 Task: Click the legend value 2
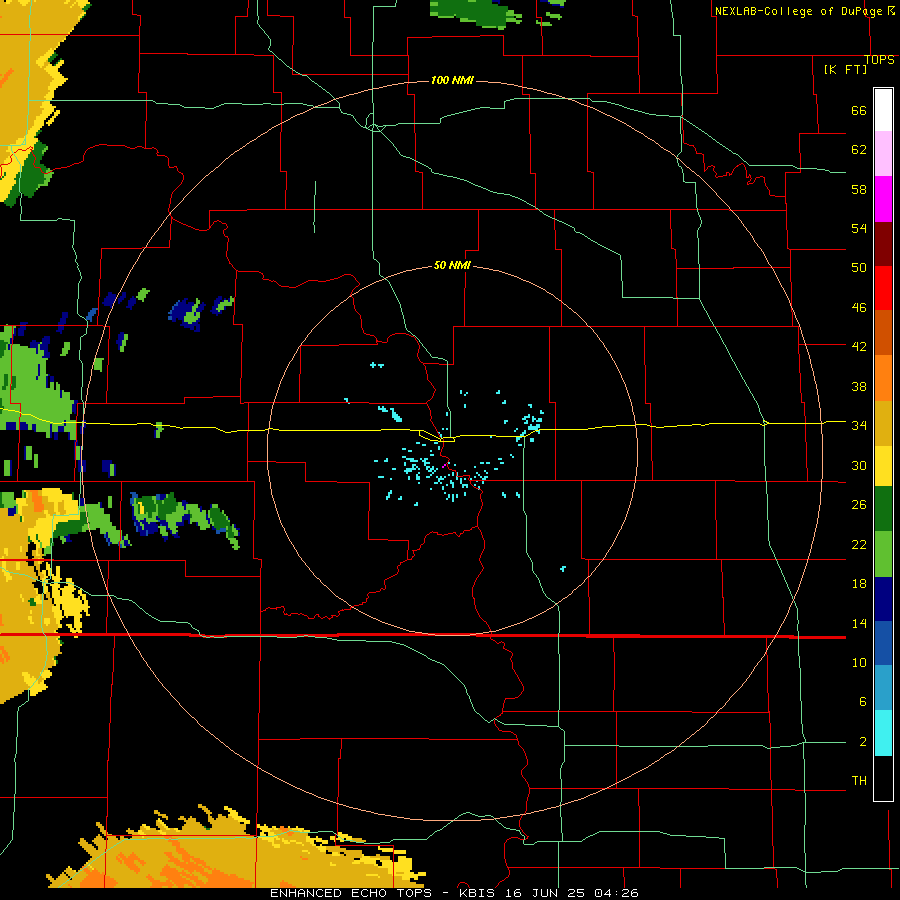coord(863,742)
